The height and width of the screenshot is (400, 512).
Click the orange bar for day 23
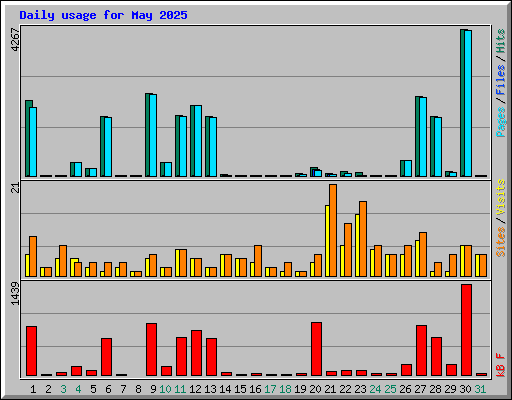363,239
